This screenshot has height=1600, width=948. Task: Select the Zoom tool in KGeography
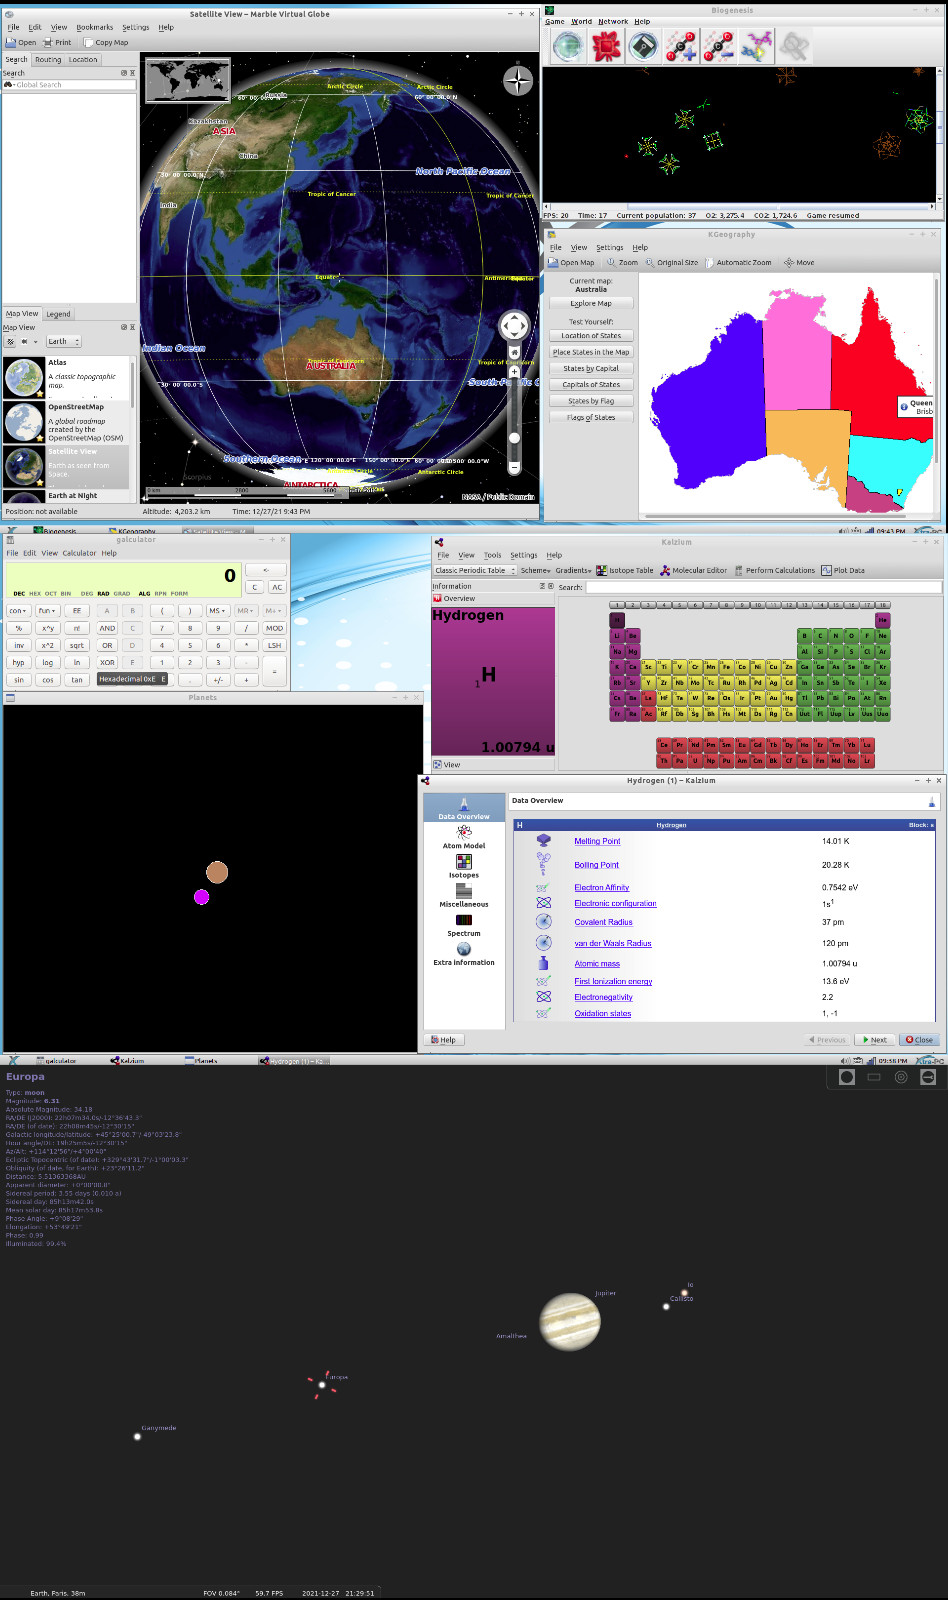point(622,263)
